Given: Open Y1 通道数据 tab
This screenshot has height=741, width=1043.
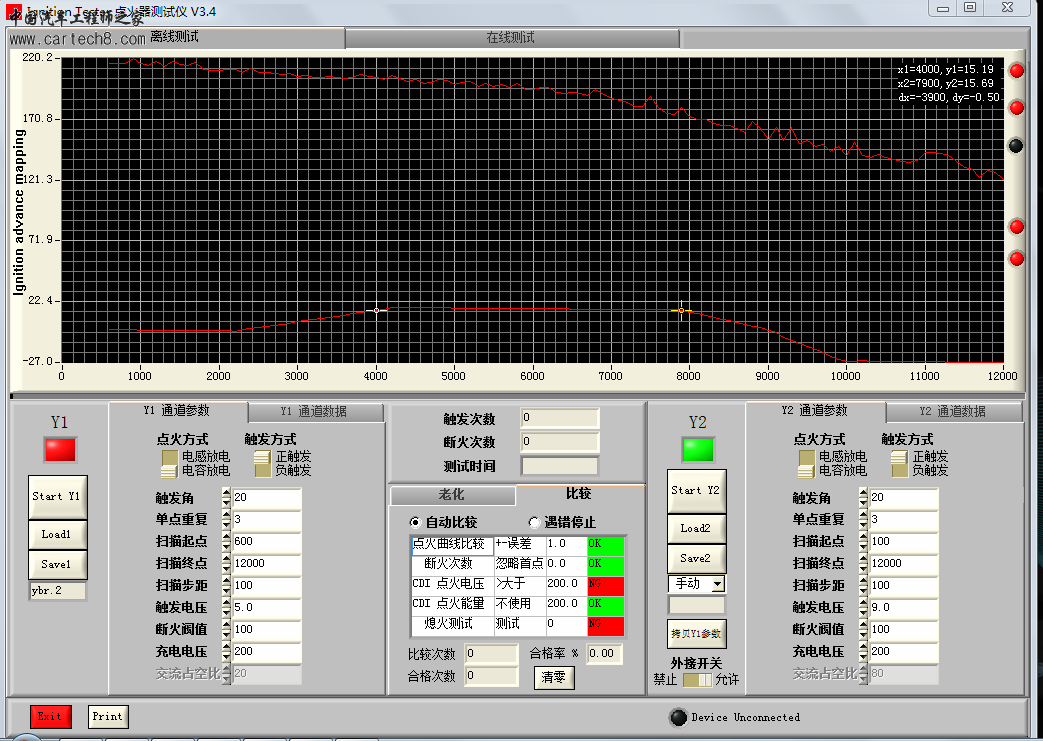Looking at the screenshot, I should 316,412.
